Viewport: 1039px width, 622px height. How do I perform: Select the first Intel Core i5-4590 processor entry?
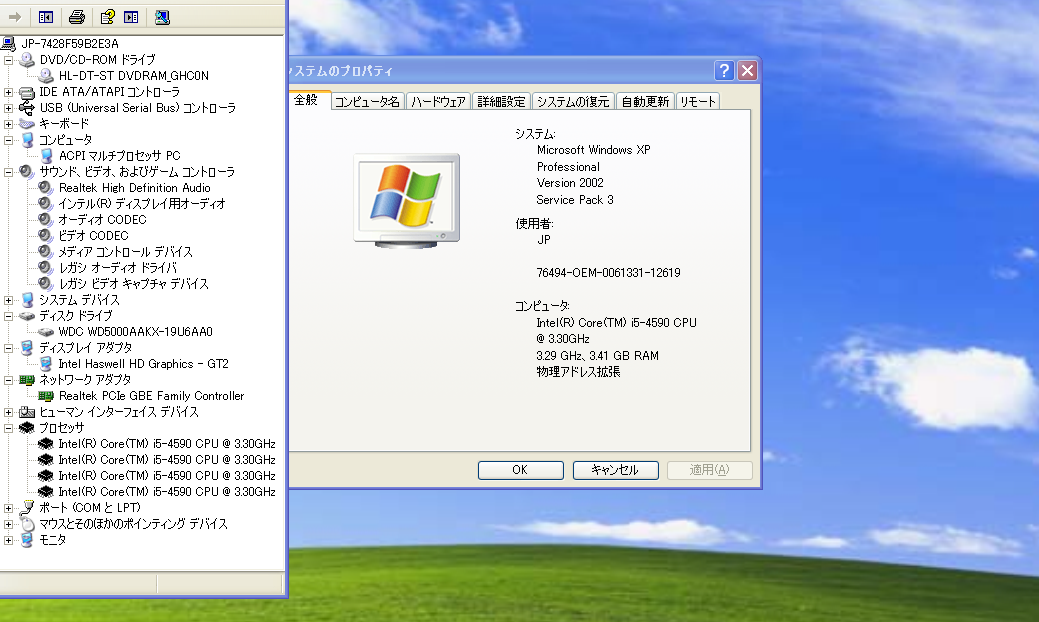(167, 444)
